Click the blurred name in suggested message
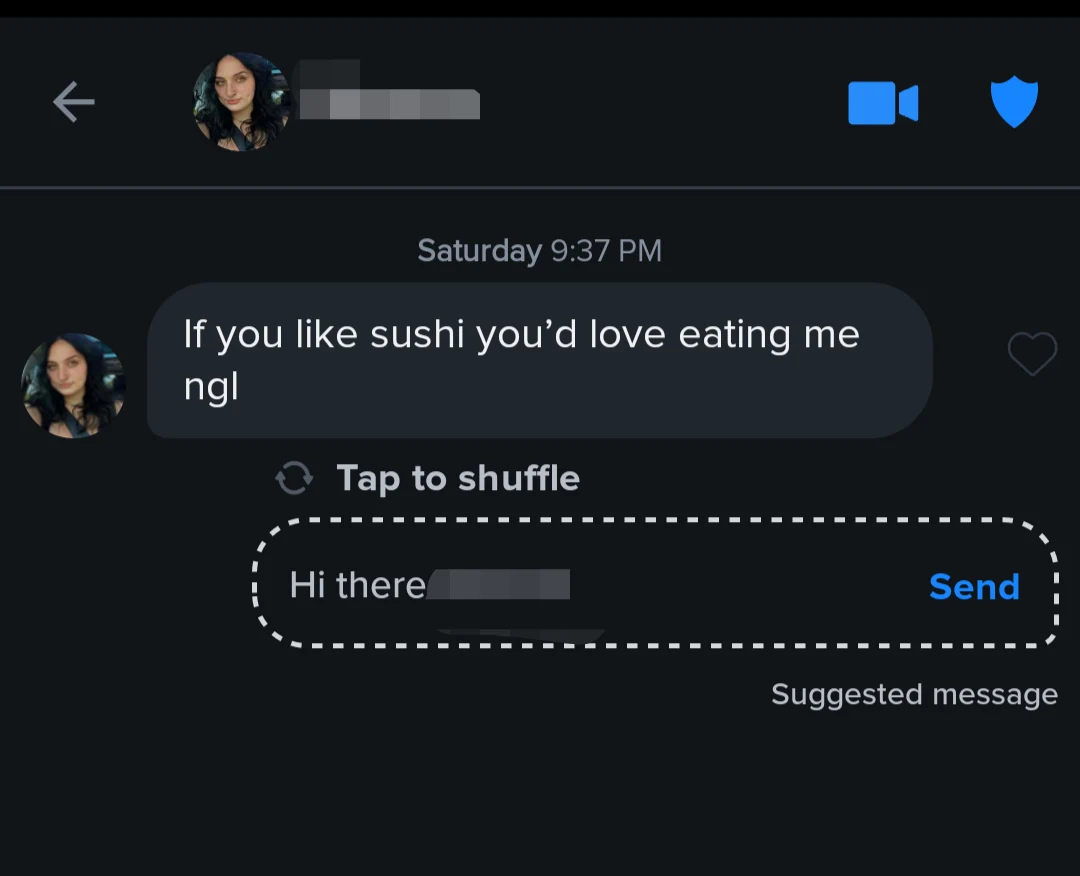The width and height of the screenshot is (1080, 876). (499, 584)
